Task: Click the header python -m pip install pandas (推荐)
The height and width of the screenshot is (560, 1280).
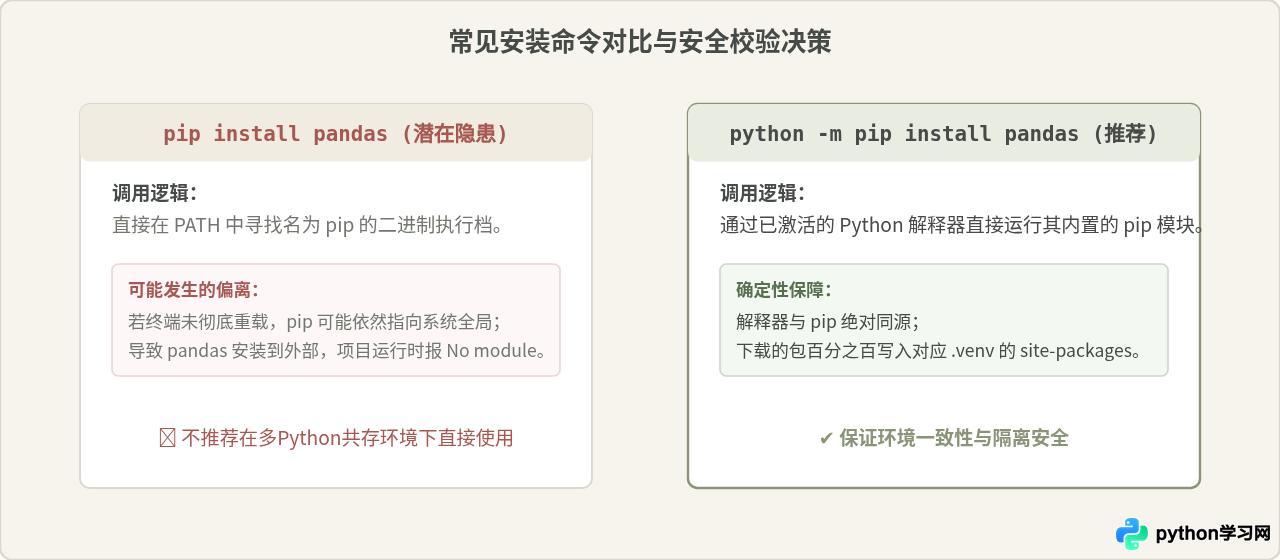Action: (x=944, y=133)
